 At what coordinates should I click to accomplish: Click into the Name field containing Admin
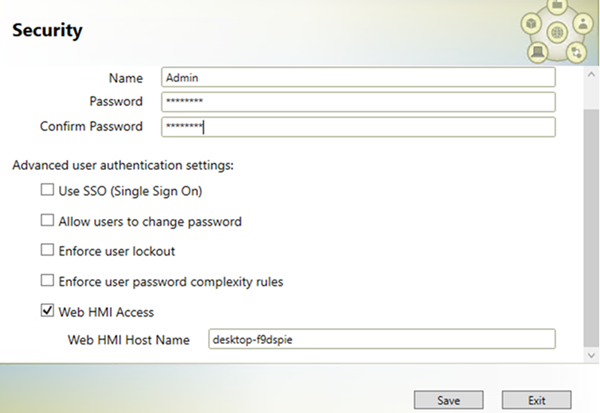click(x=358, y=77)
